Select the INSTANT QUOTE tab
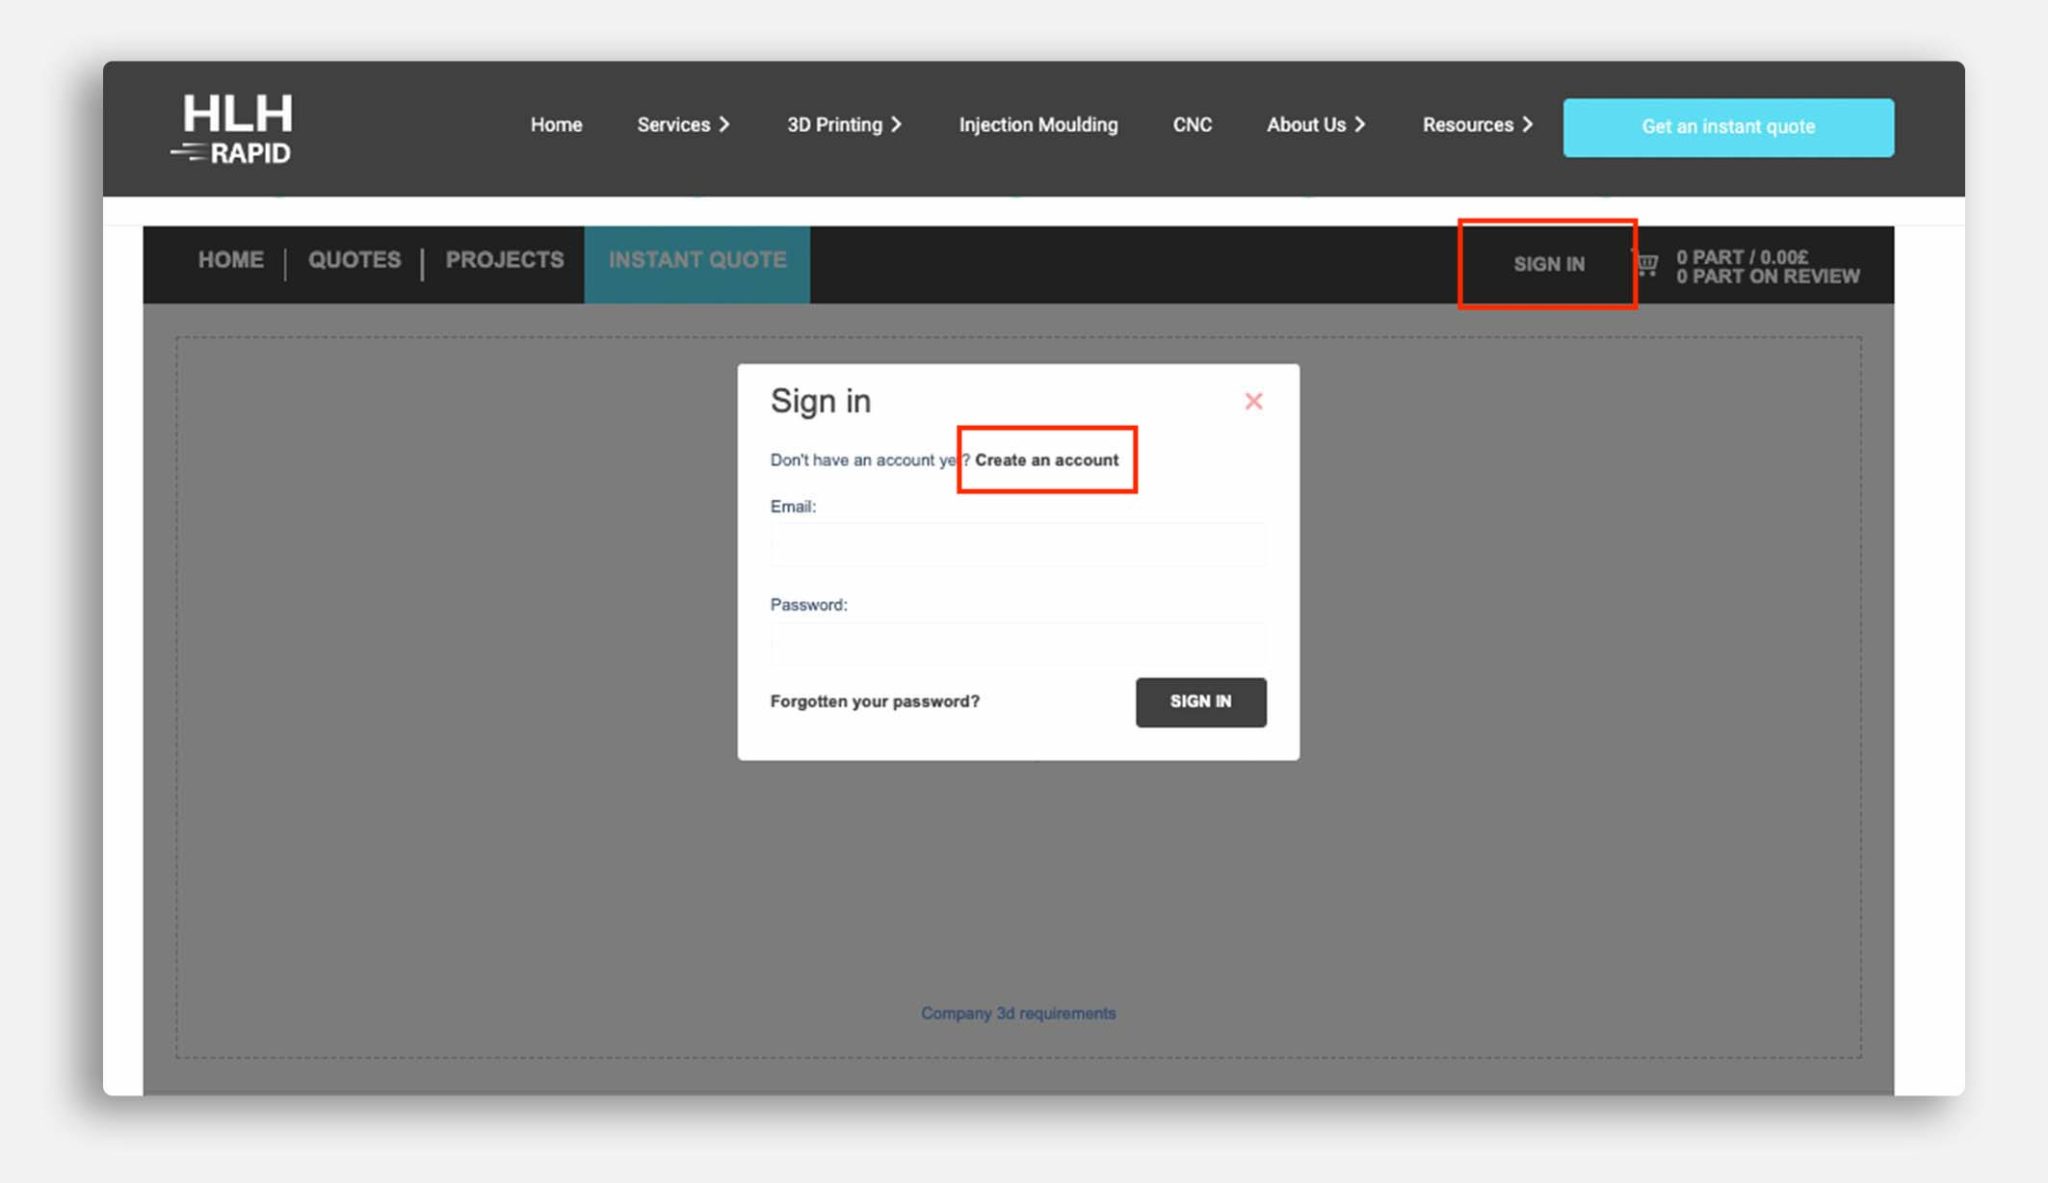The width and height of the screenshot is (2048, 1183). pos(697,262)
